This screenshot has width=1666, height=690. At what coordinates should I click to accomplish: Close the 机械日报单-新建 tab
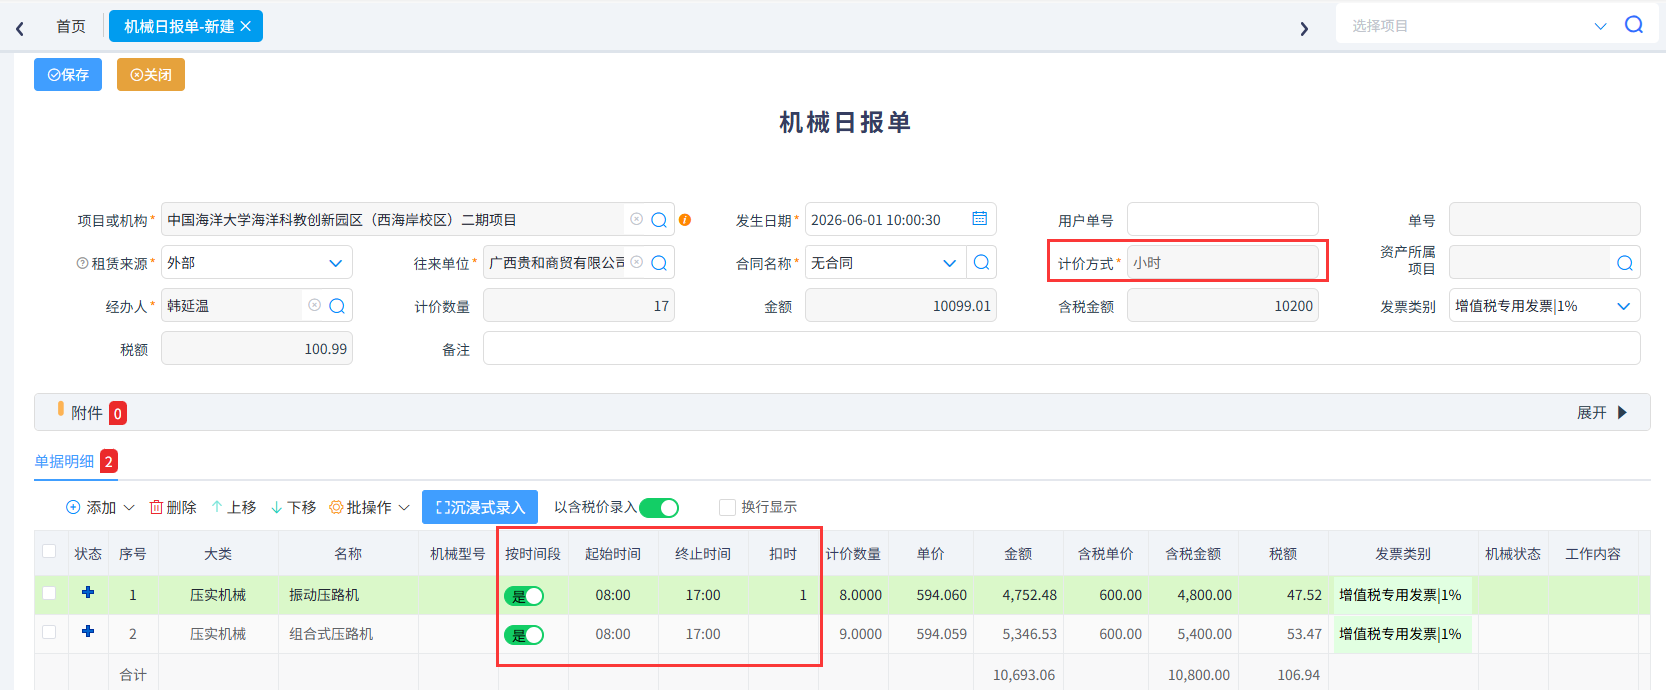[x=246, y=26]
